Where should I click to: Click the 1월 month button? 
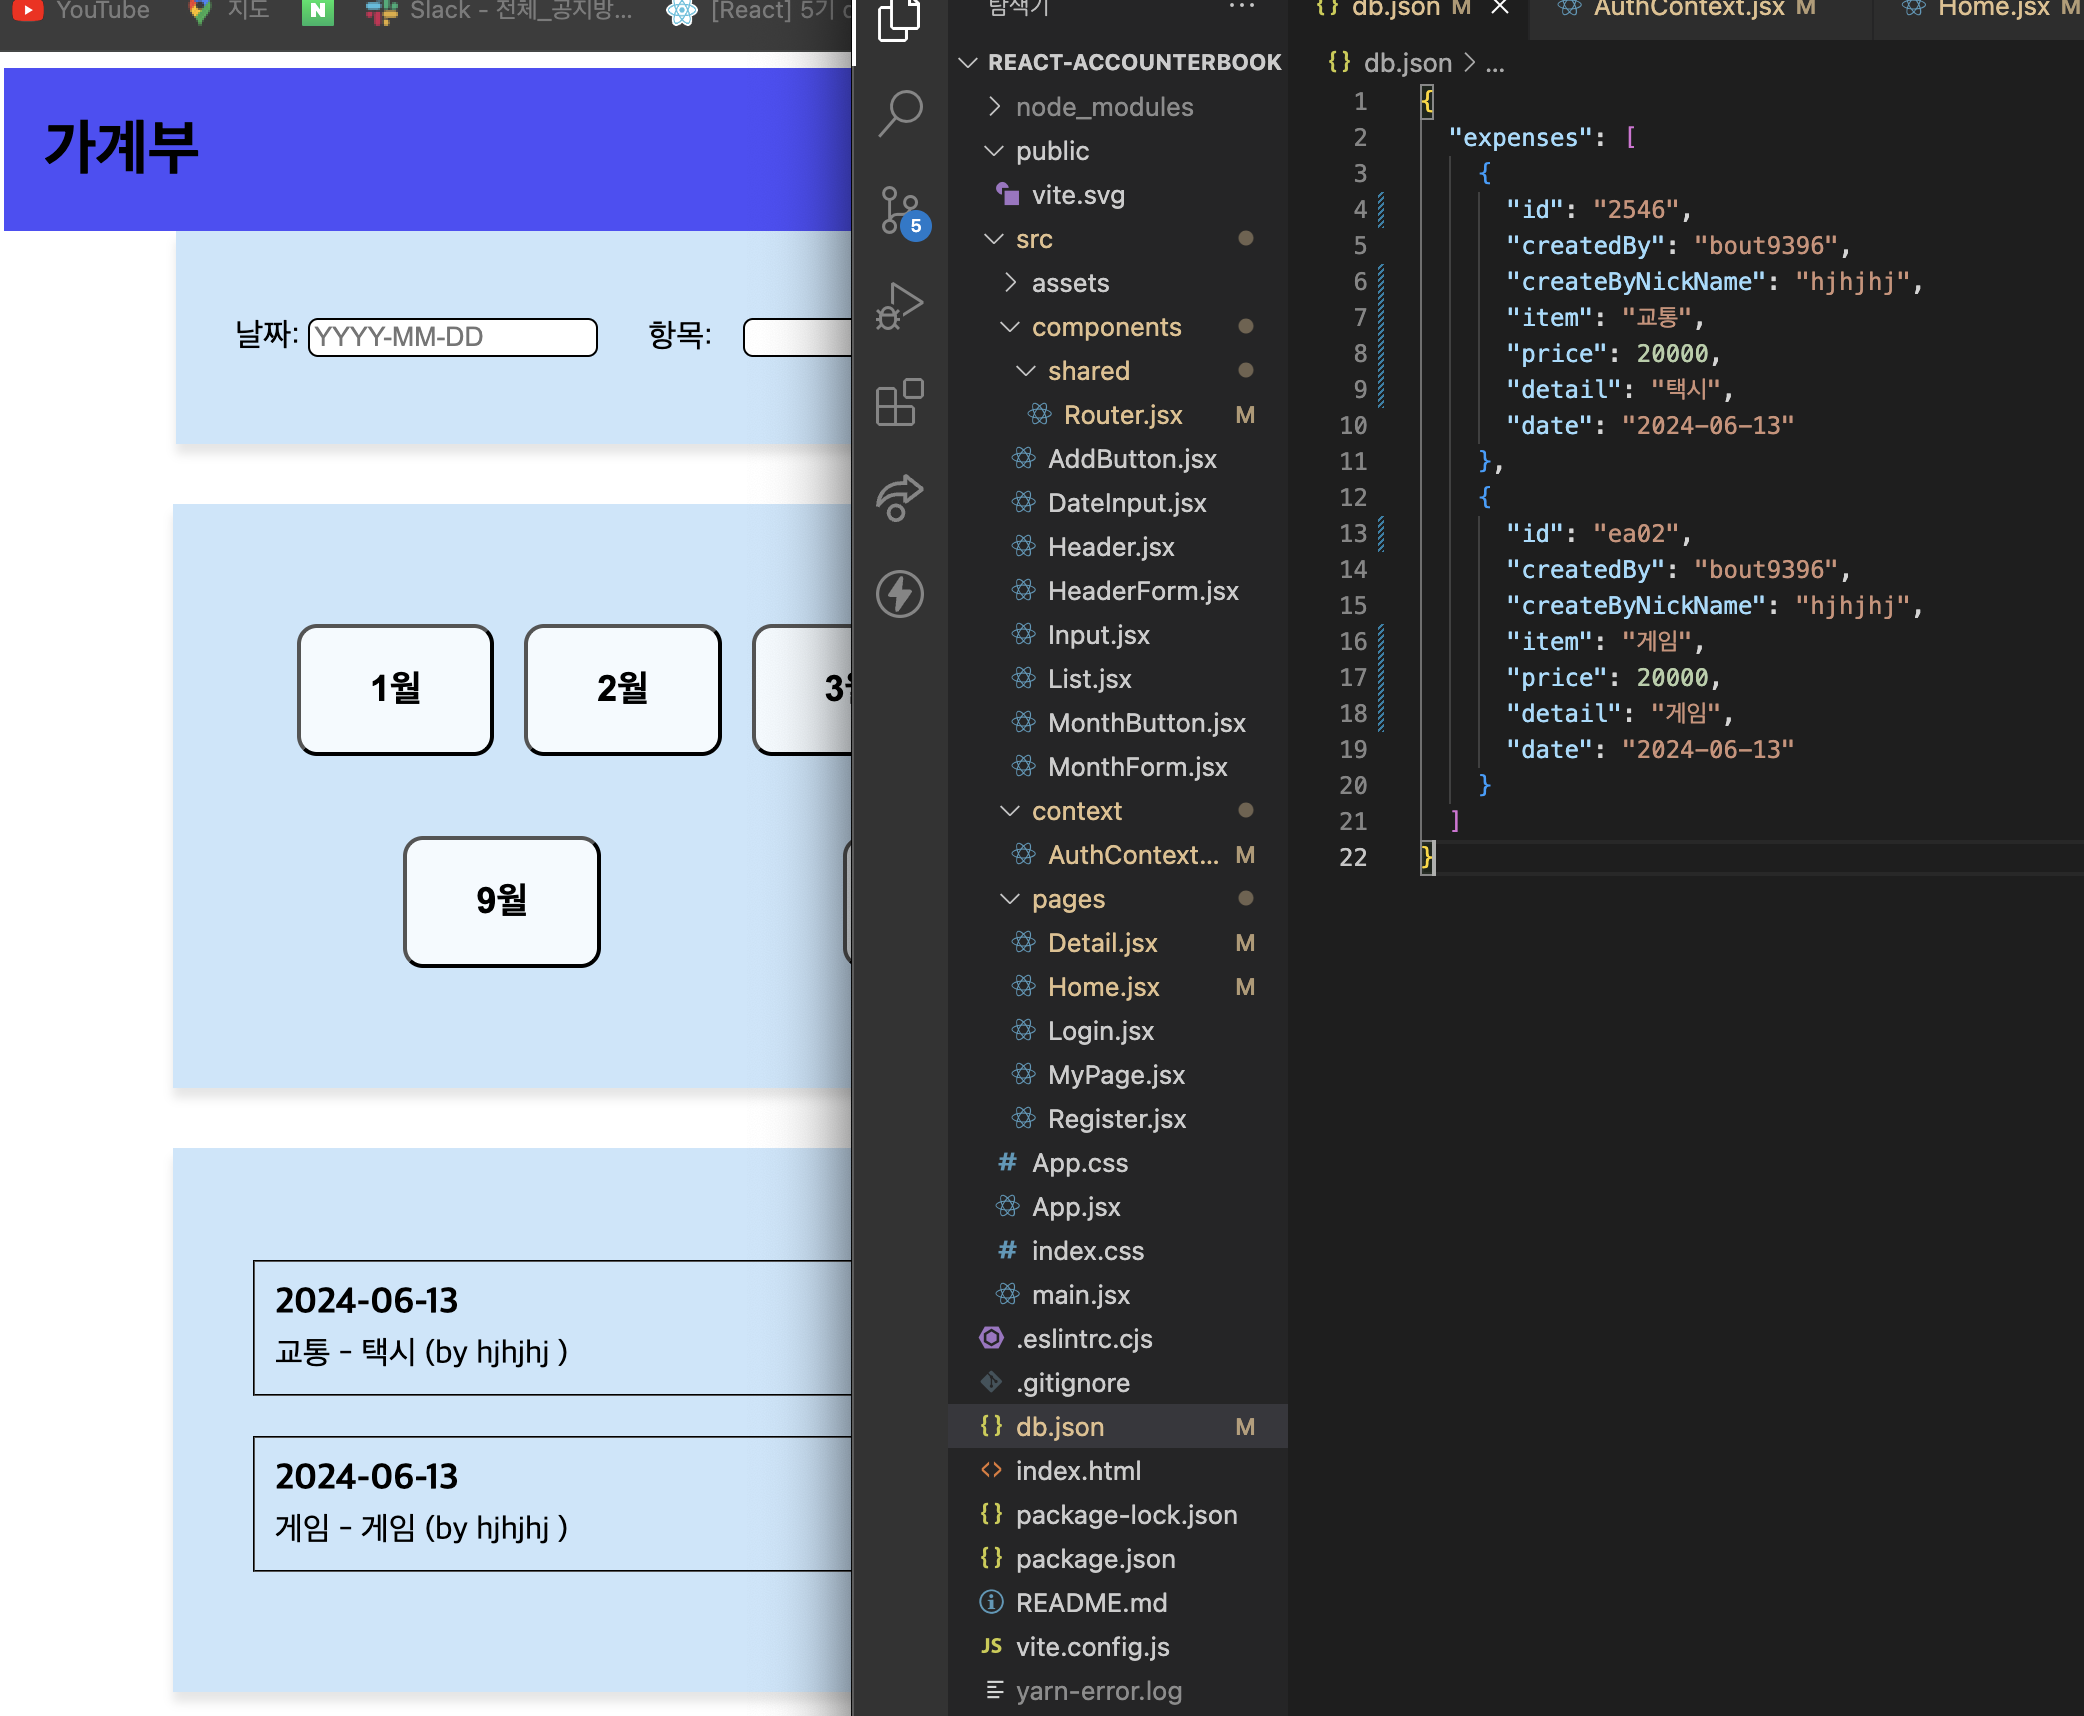pos(396,689)
